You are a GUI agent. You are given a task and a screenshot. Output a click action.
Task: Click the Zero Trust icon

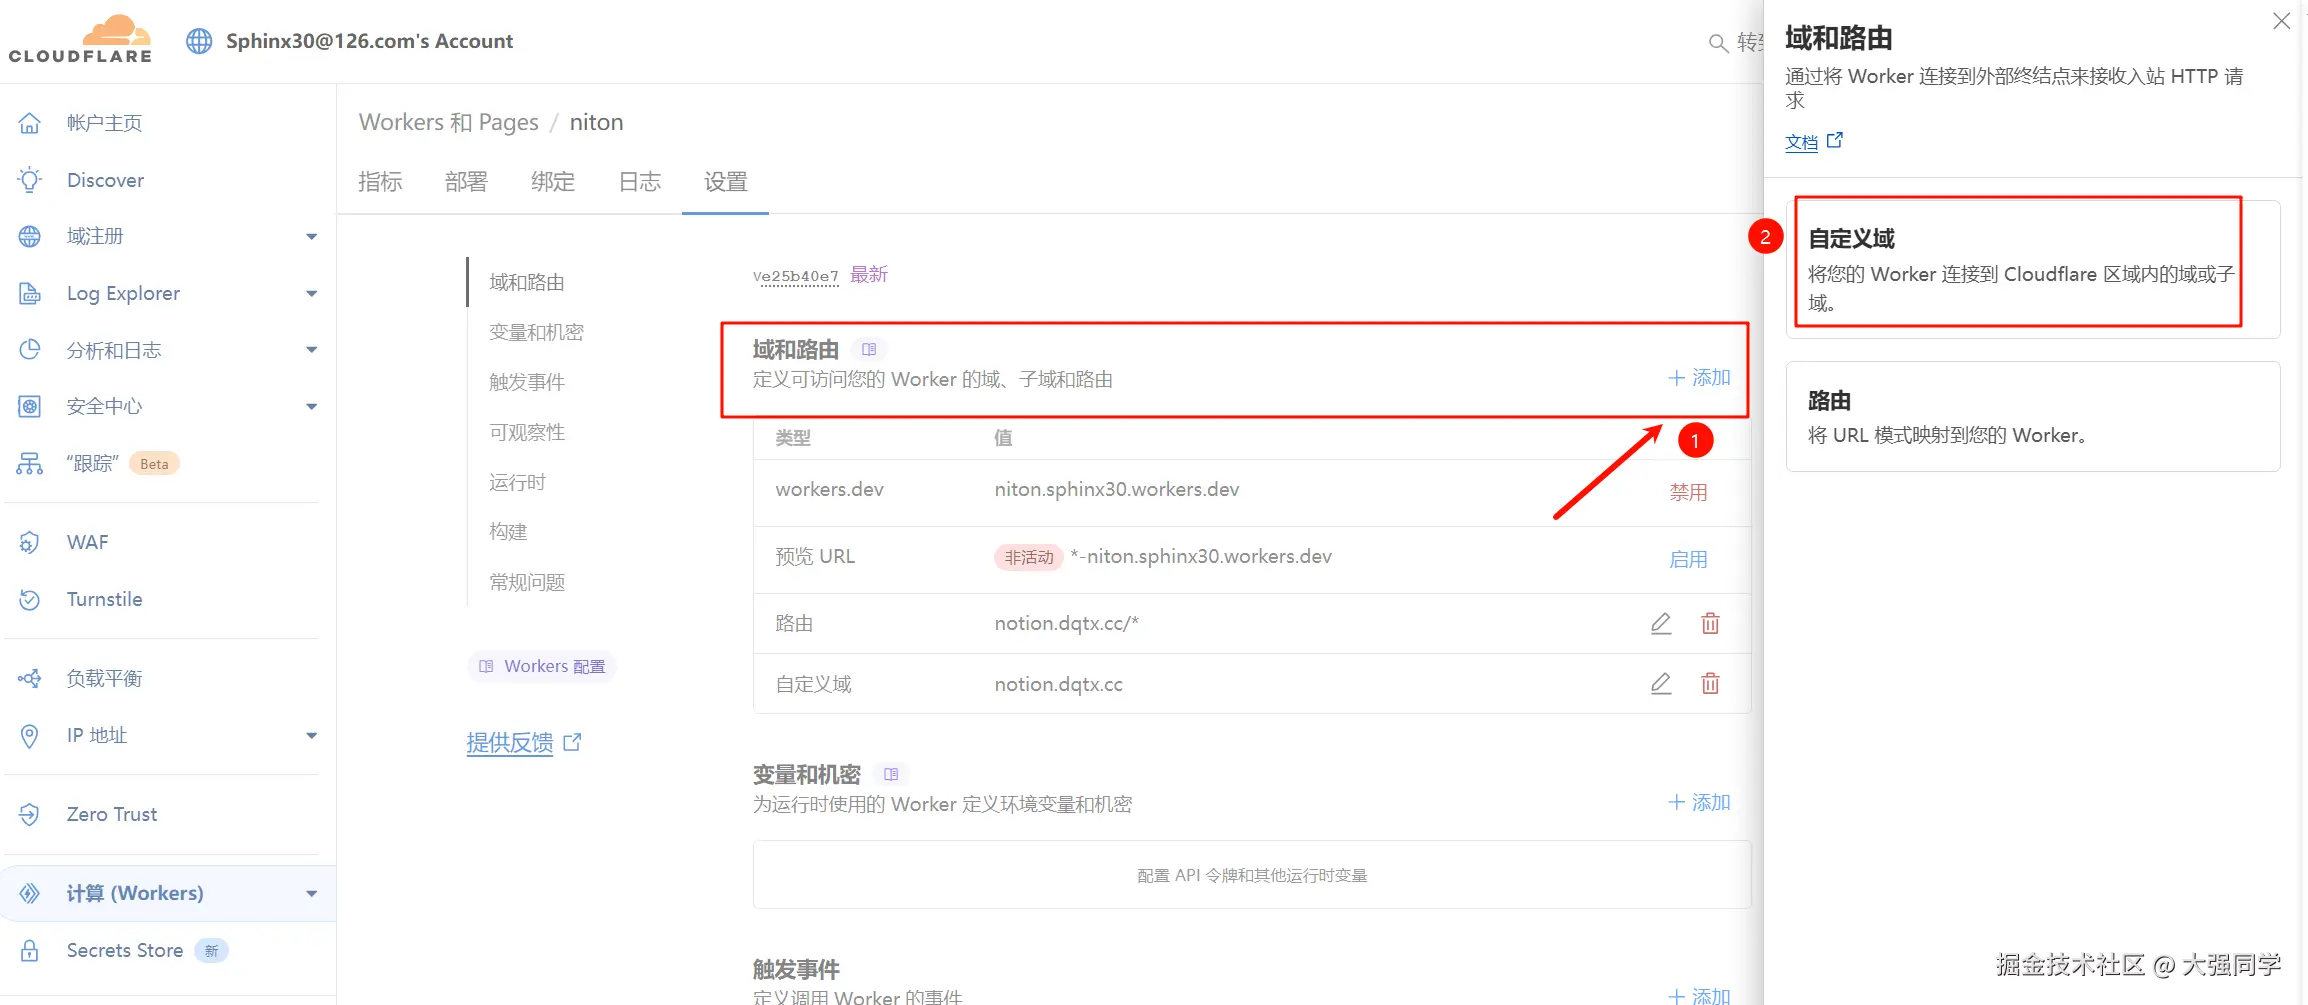pyautogui.click(x=30, y=814)
